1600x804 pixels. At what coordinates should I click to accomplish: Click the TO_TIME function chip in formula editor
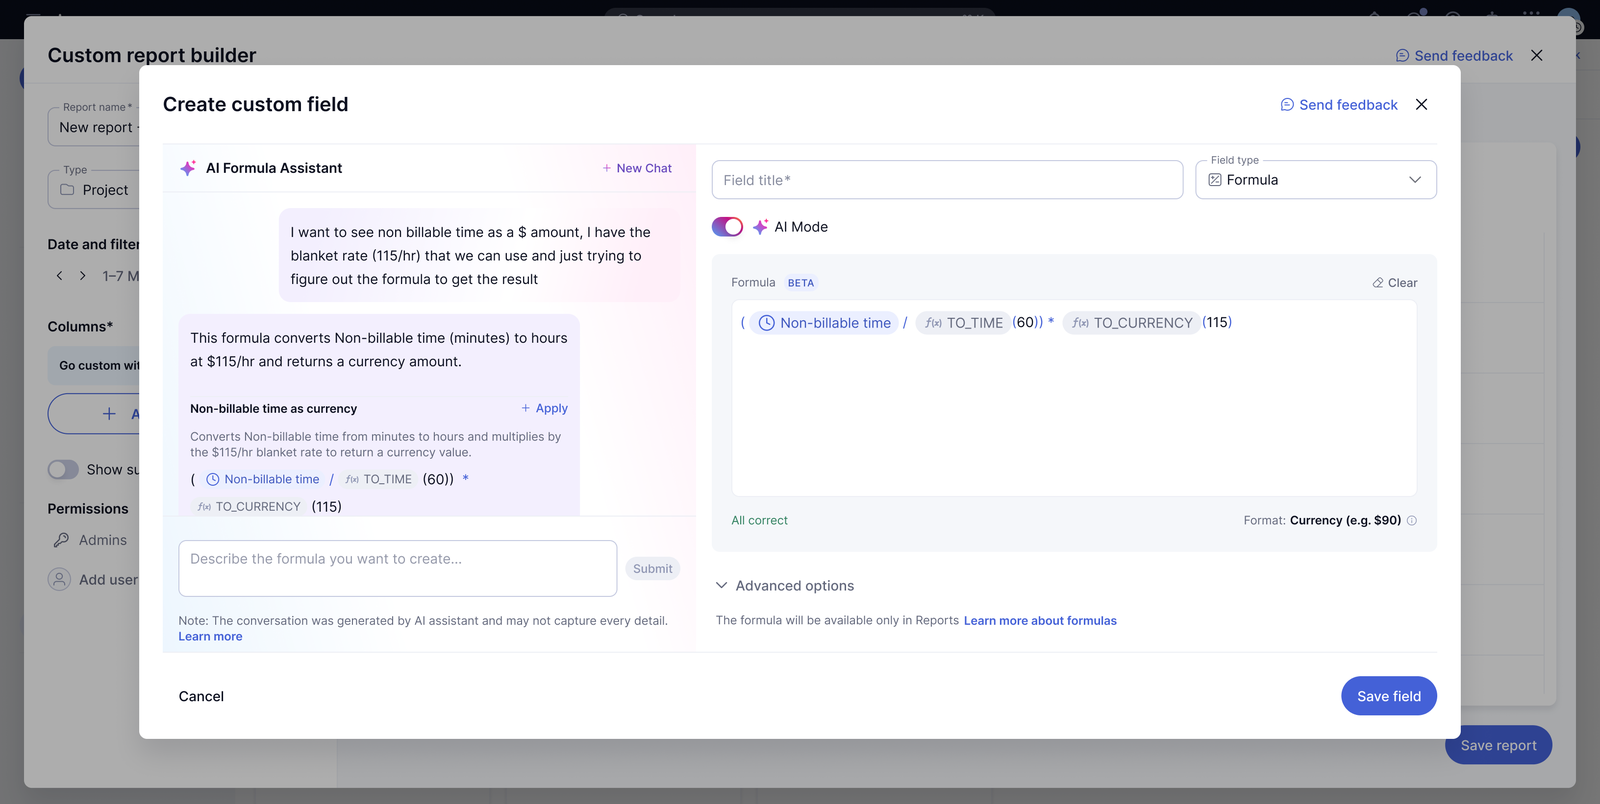[964, 323]
